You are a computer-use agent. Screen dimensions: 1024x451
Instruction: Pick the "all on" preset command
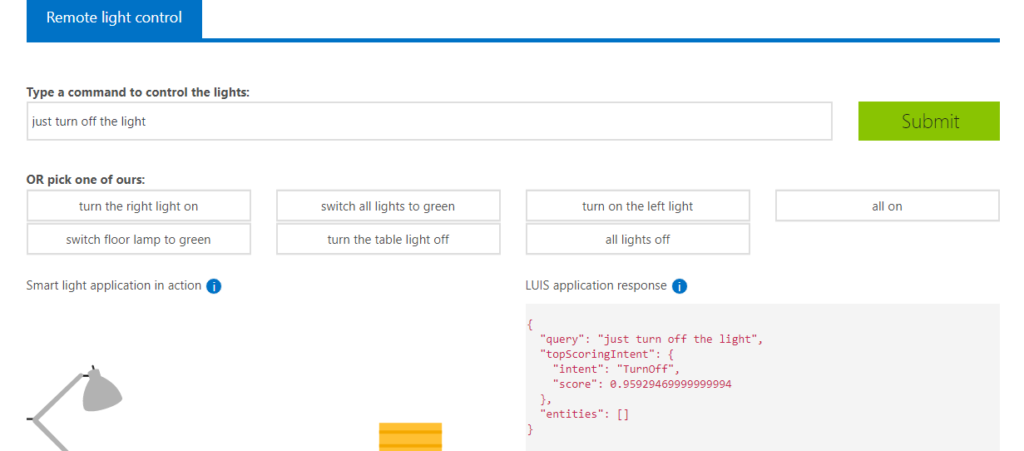pos(887,206)
